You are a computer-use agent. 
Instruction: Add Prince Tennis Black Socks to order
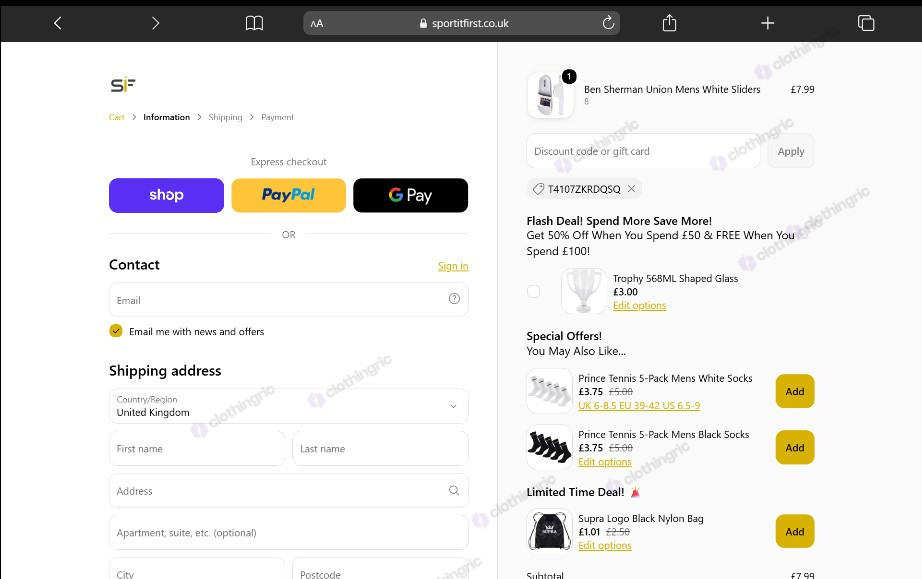795,447
